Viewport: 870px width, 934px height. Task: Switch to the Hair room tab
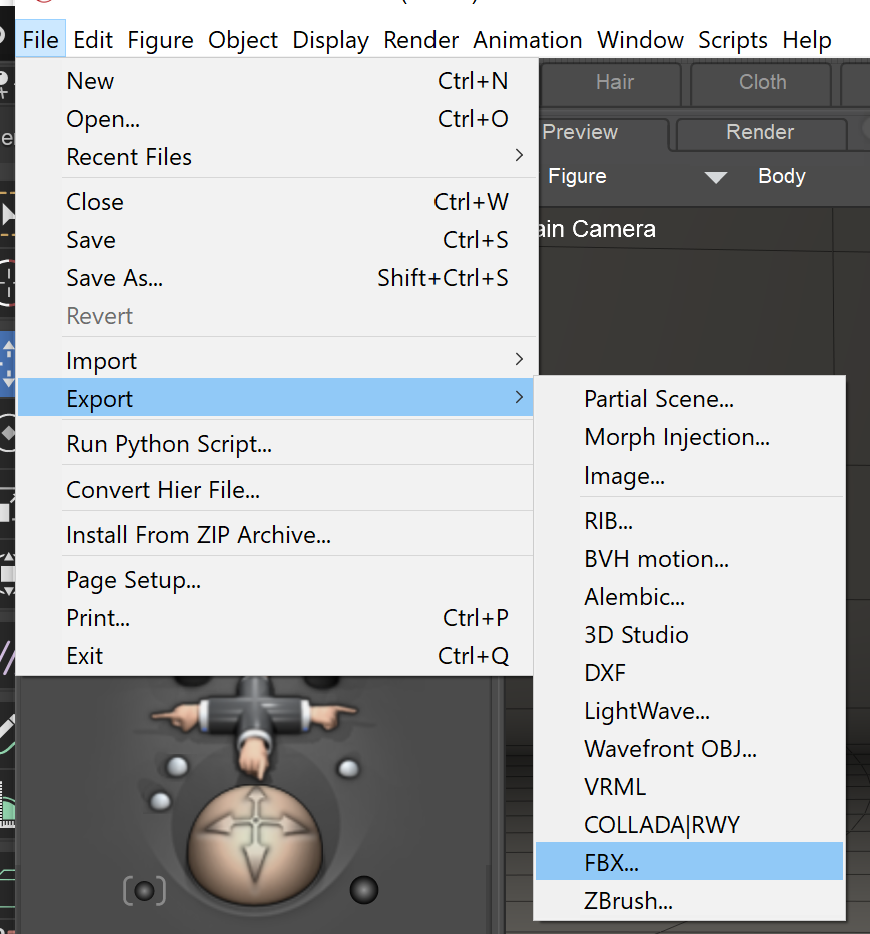[x=611, y=83]
